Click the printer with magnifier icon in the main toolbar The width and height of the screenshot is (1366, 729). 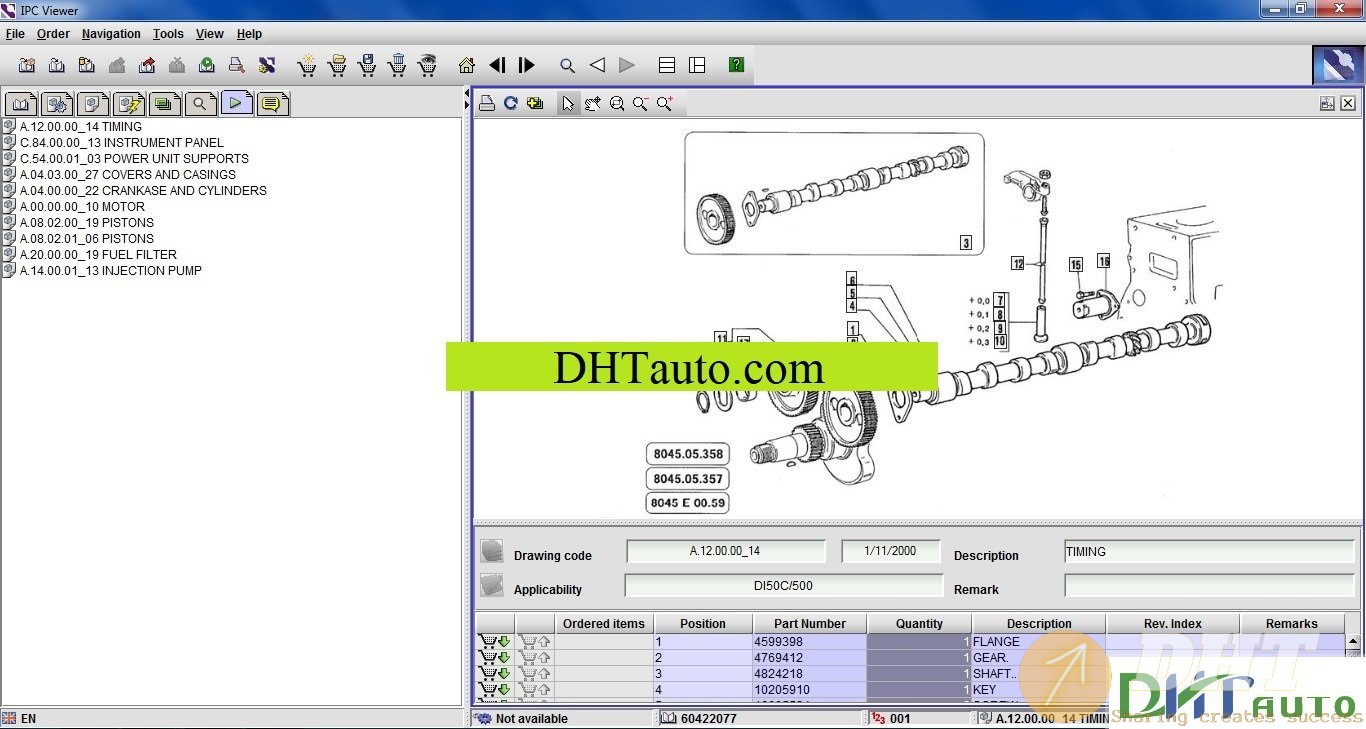237,65
